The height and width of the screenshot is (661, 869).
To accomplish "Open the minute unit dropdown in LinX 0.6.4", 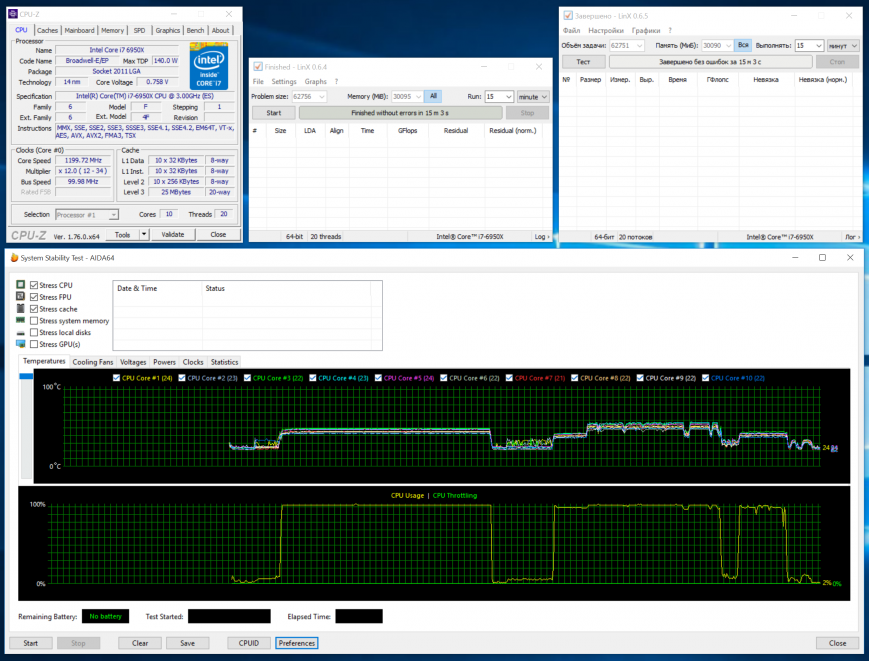I will pos(533,96).
